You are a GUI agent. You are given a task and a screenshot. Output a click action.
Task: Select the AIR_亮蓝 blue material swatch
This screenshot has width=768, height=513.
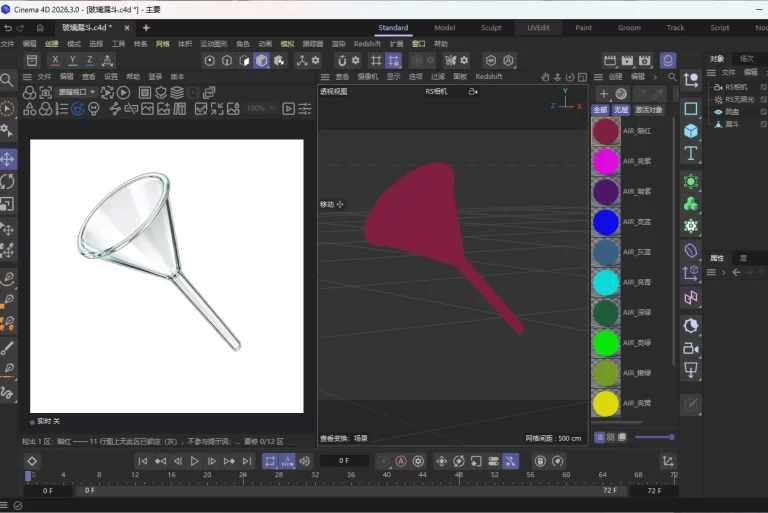click(606, 222)
